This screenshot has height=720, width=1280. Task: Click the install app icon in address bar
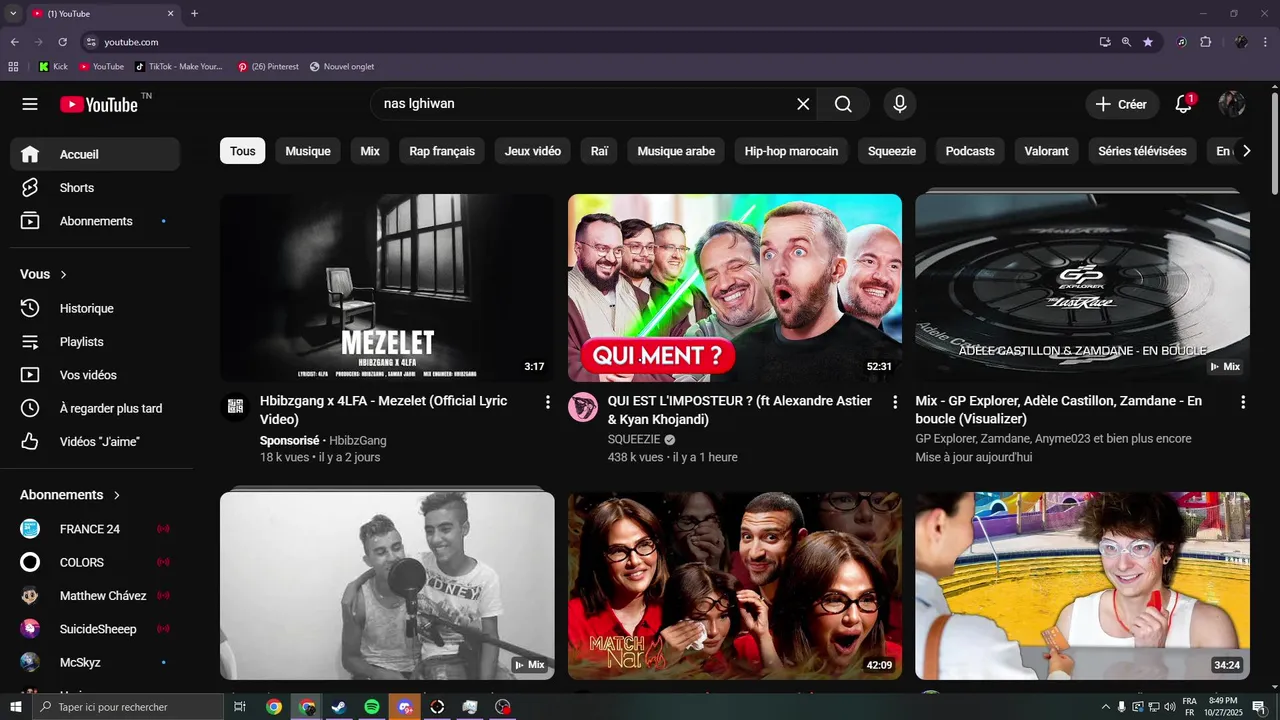pos(1105,42)
